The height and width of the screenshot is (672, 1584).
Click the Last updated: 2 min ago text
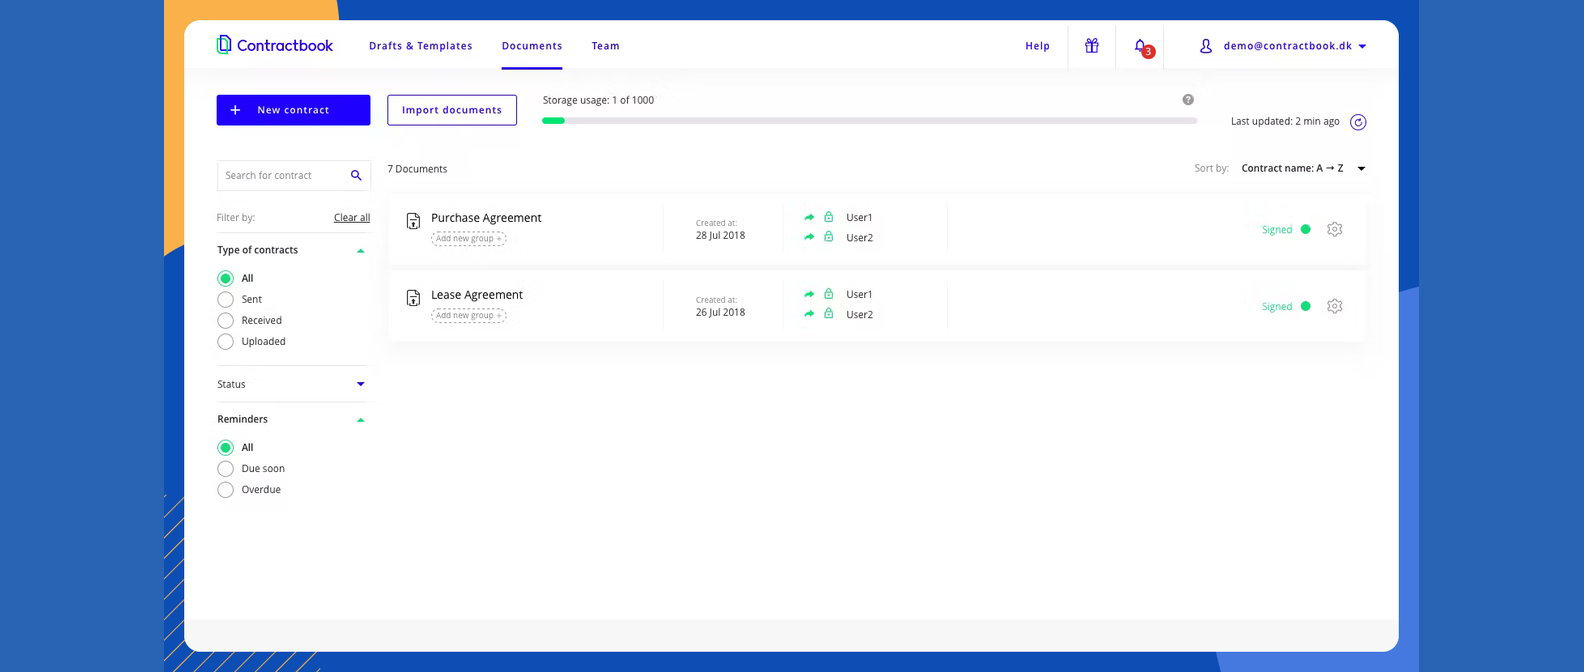[x=1285, y=121]
